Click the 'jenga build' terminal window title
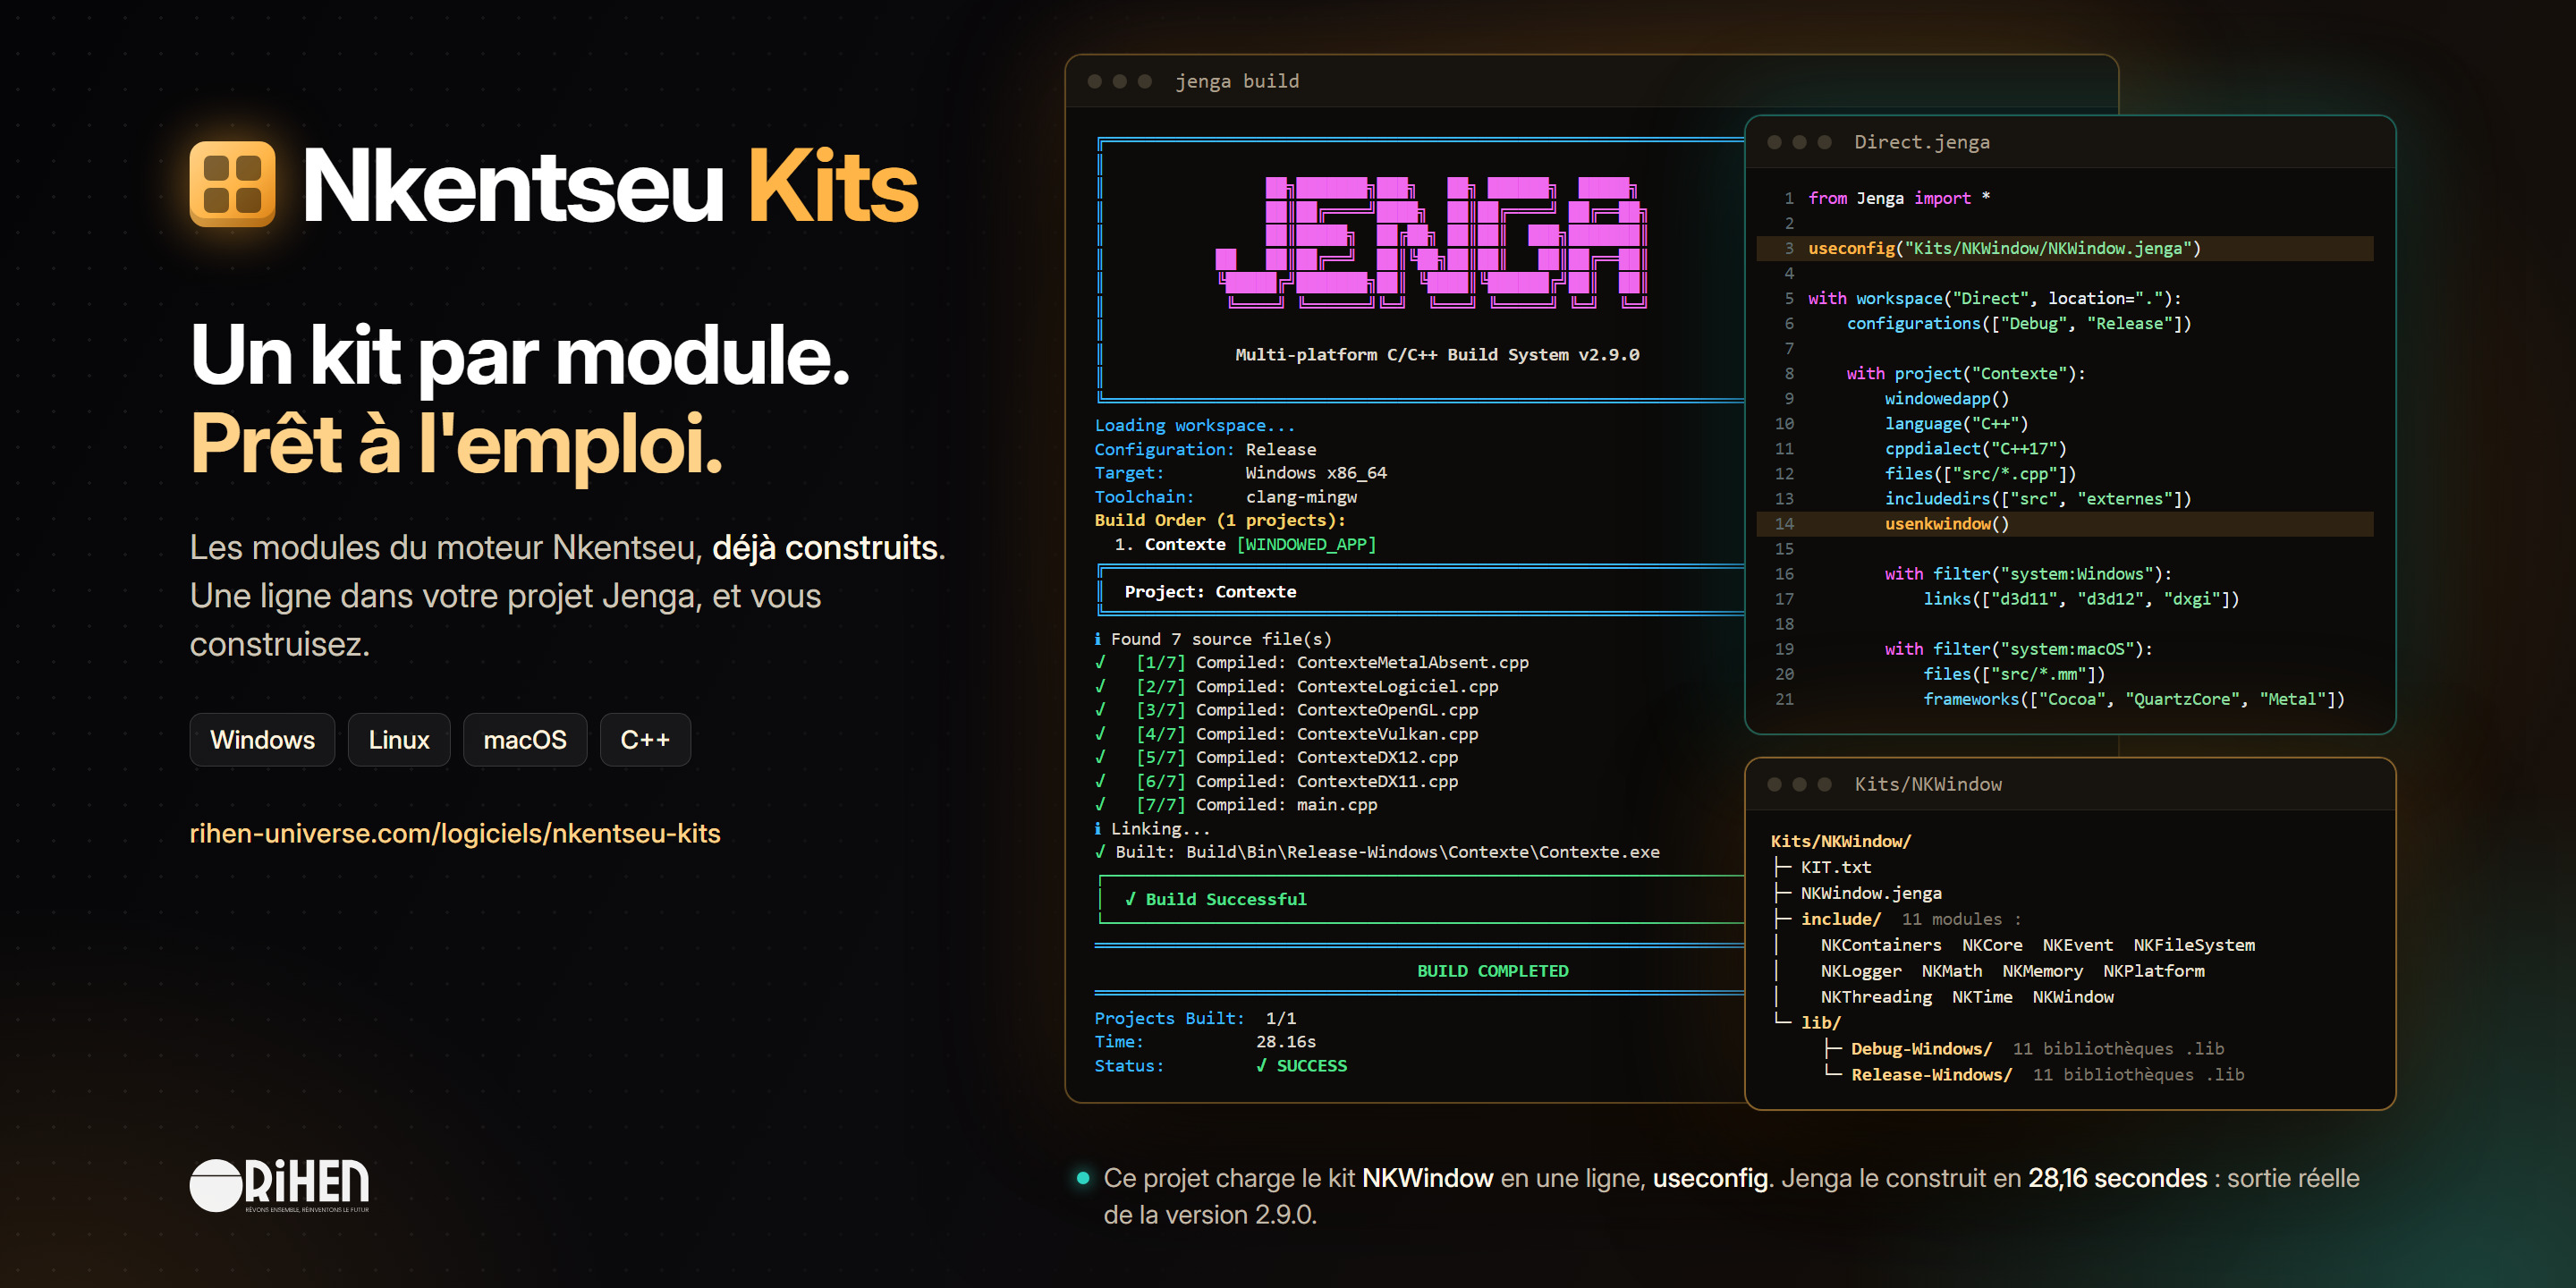Viewport: 2576px width, 1288px height. click(1237, 81)
